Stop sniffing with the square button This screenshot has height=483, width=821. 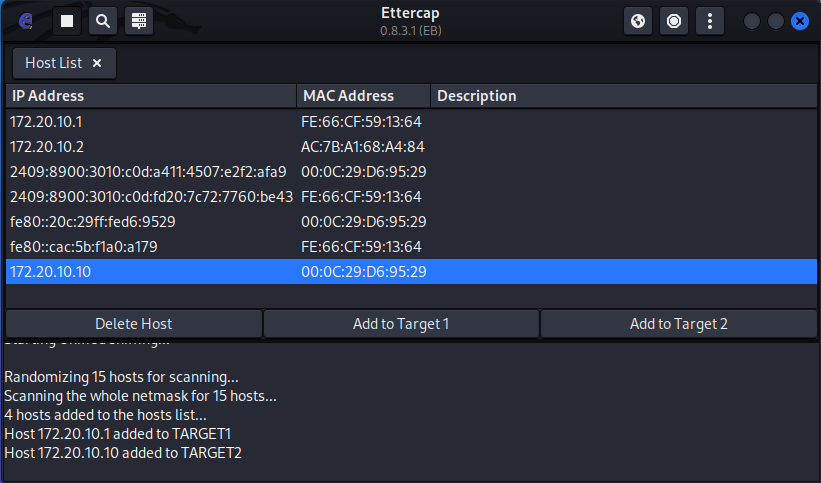click(67, 20)
